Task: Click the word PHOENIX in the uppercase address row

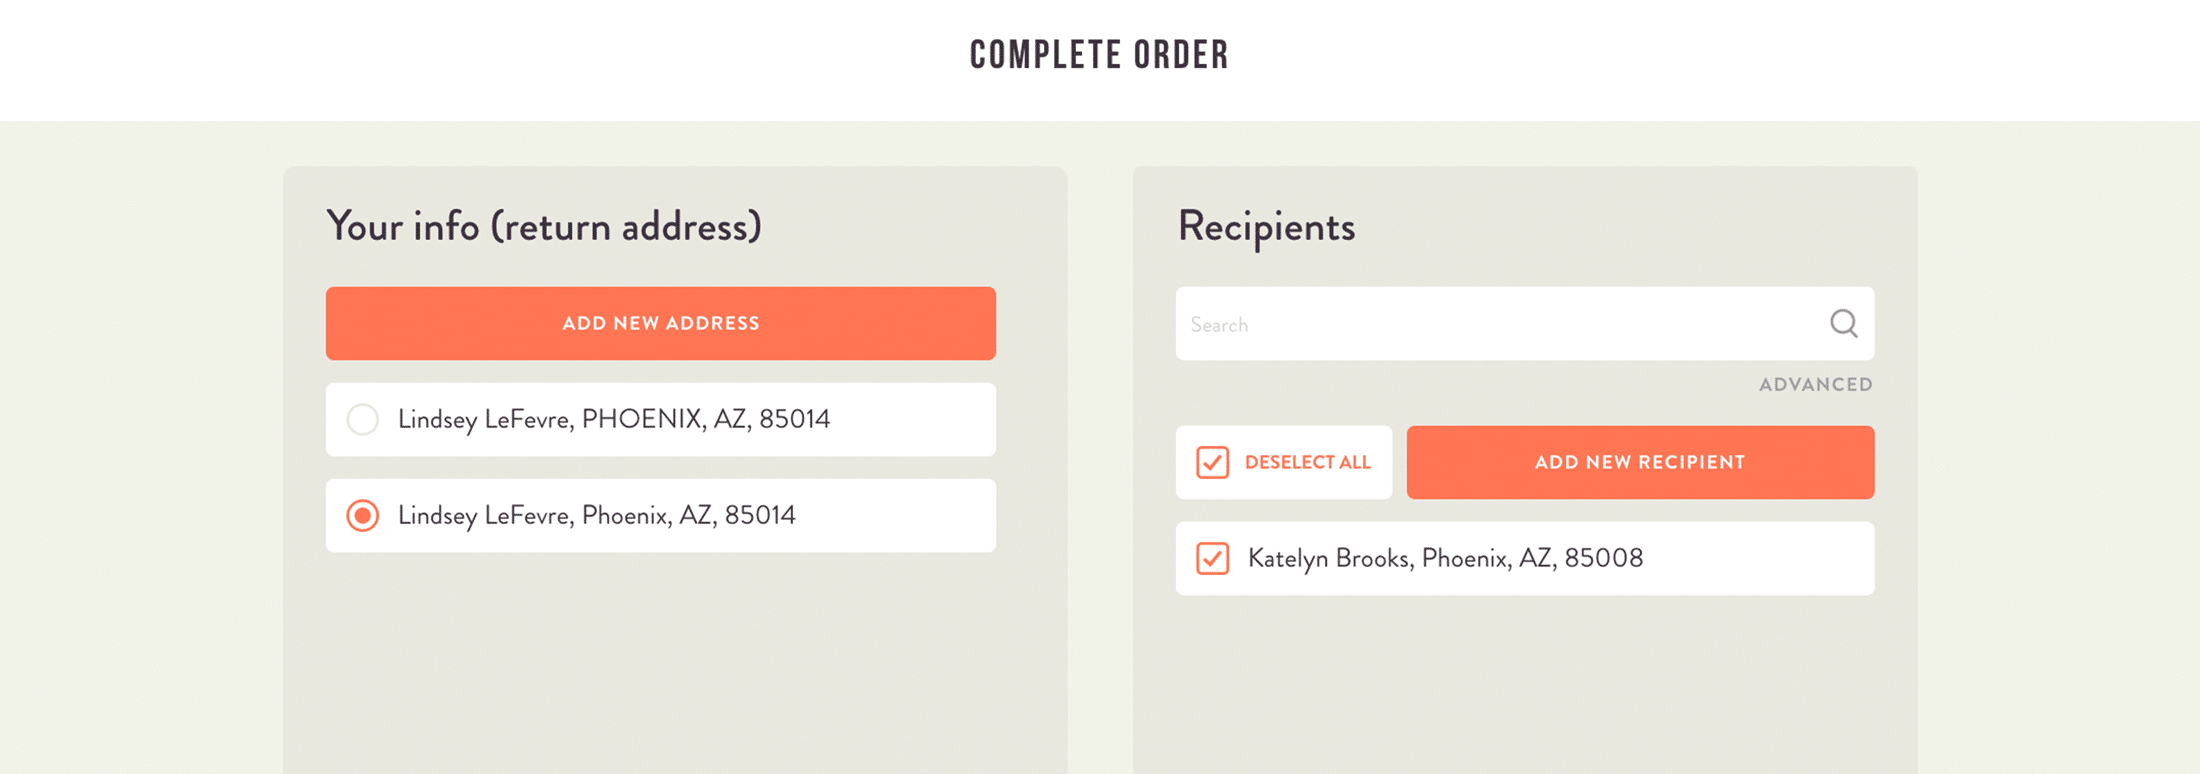Action: click(x=641, y=419)
